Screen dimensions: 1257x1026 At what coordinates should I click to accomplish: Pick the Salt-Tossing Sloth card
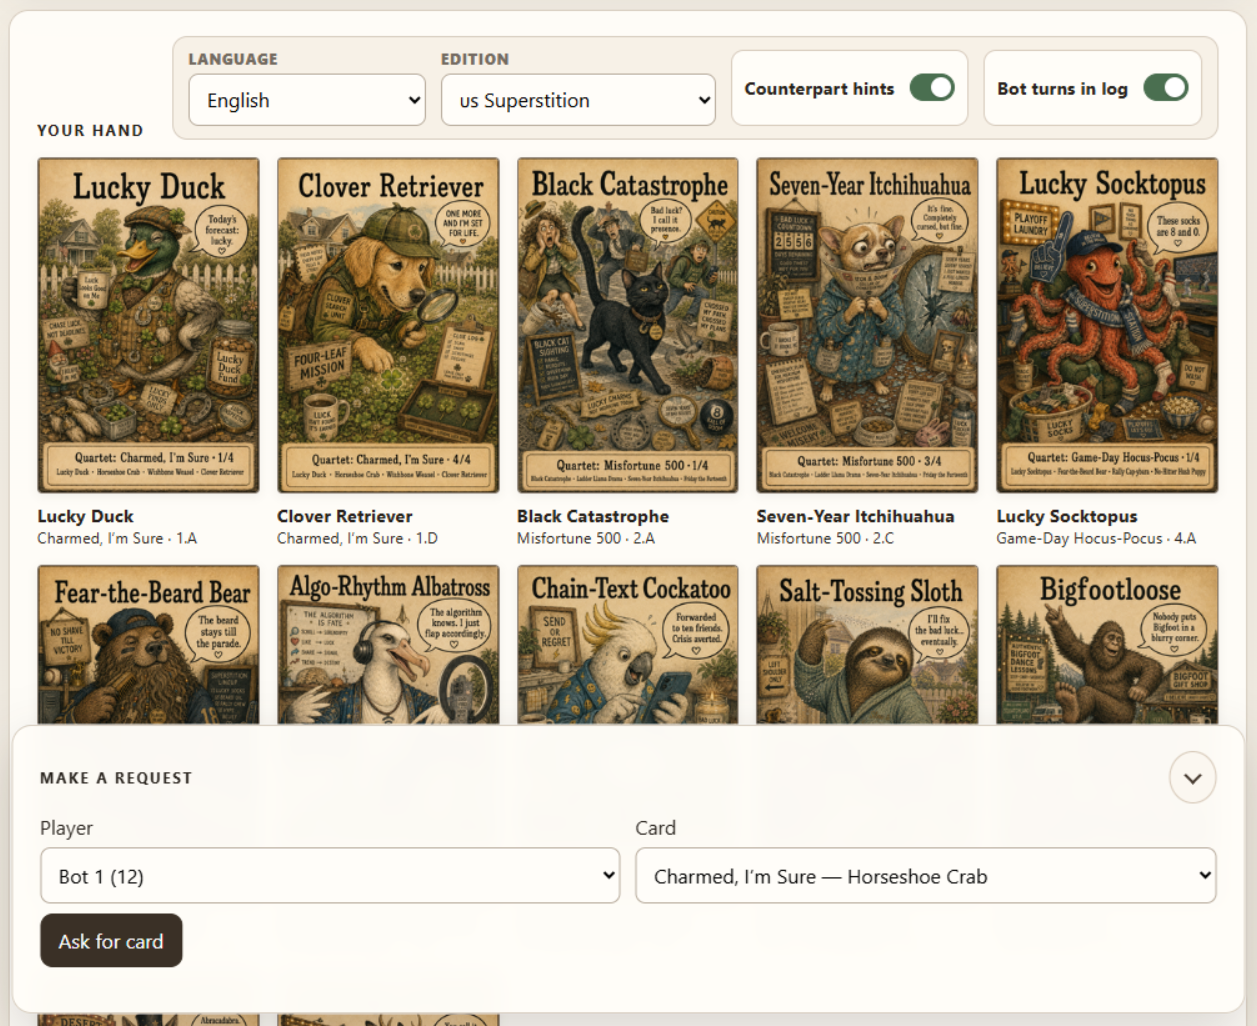coord(868,645)
